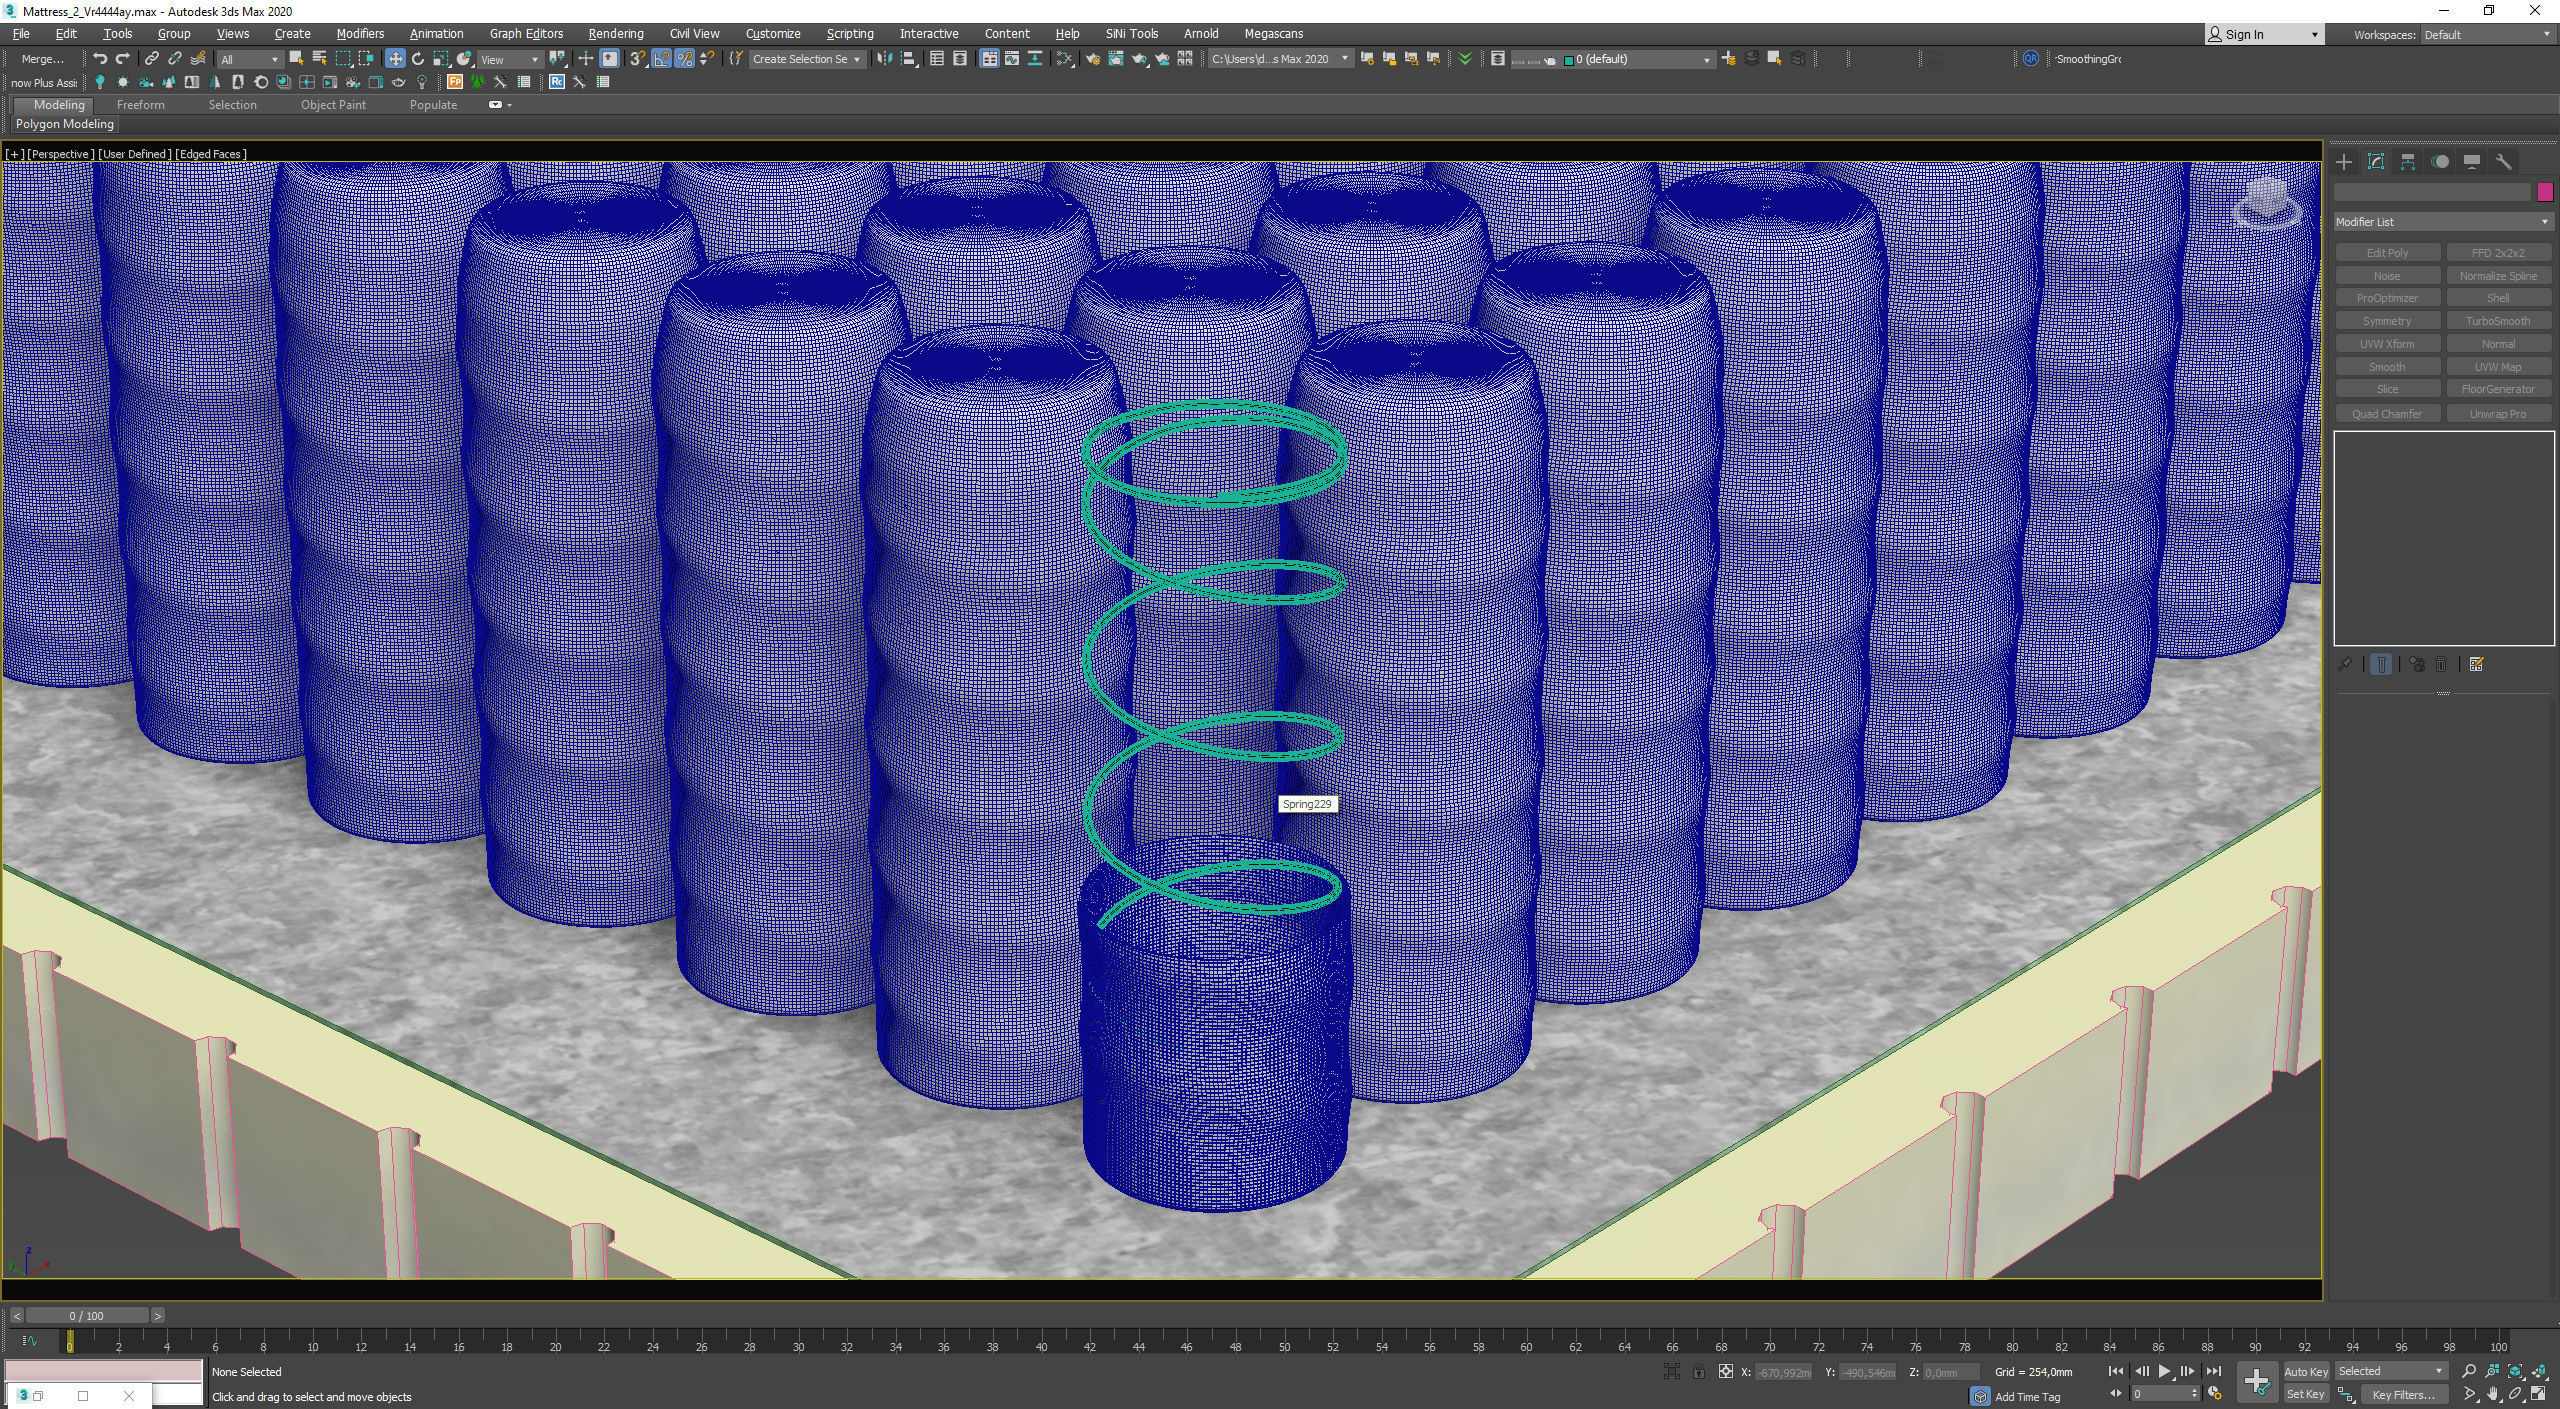
Task: Select and Link tool icon
Action: click(x=152, y=59)
